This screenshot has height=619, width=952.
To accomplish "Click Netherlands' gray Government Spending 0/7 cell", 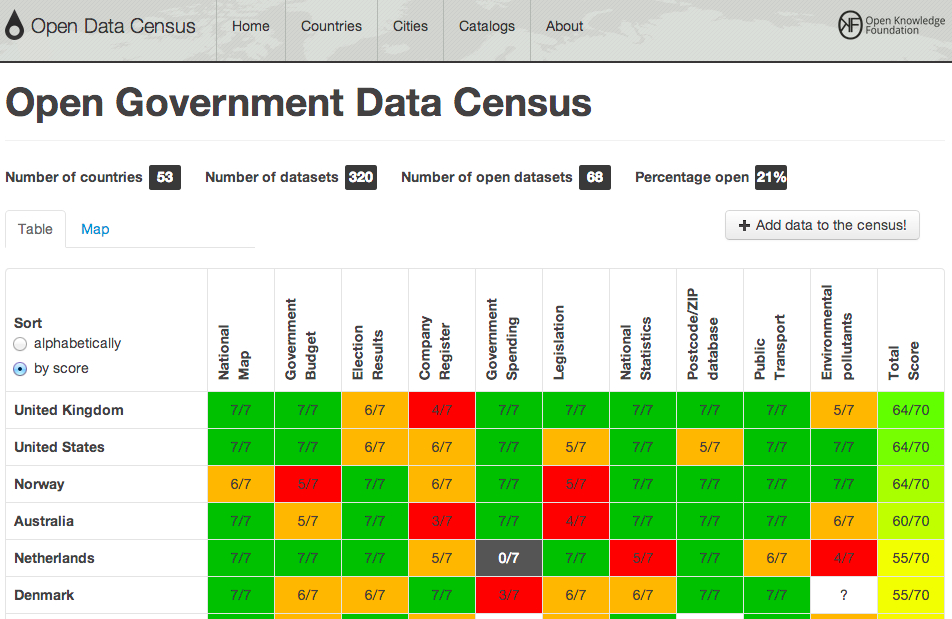I will coord(509,558).
